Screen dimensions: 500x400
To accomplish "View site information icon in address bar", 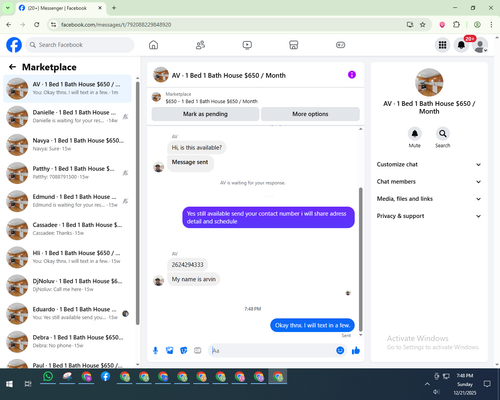I will tap(53, 25).
